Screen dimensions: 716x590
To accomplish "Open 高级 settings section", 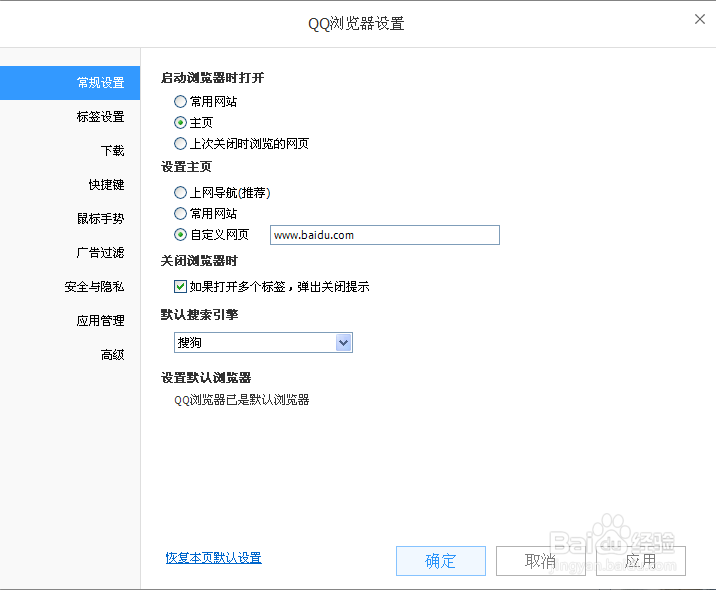I will [x=112, y=355].
